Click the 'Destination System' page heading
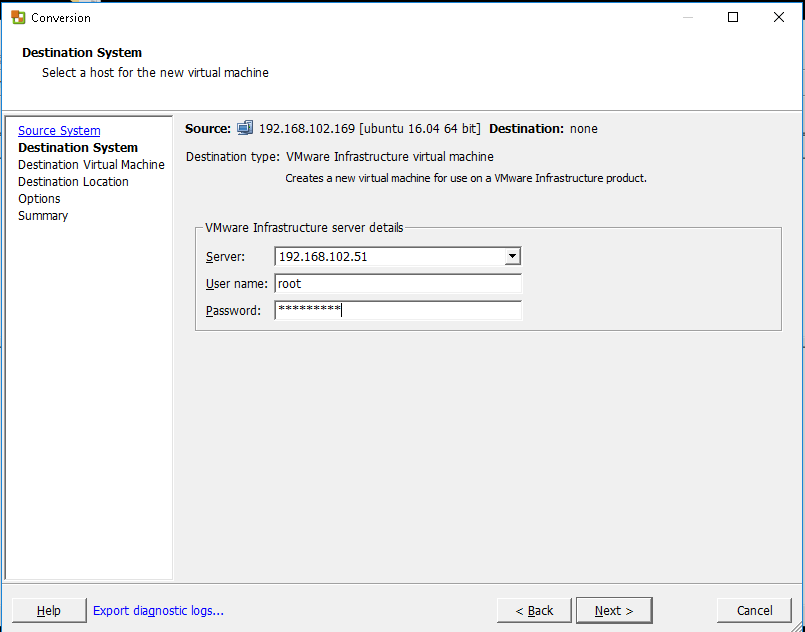The height and width of the screenshot is (632, 805). [82, 53]
